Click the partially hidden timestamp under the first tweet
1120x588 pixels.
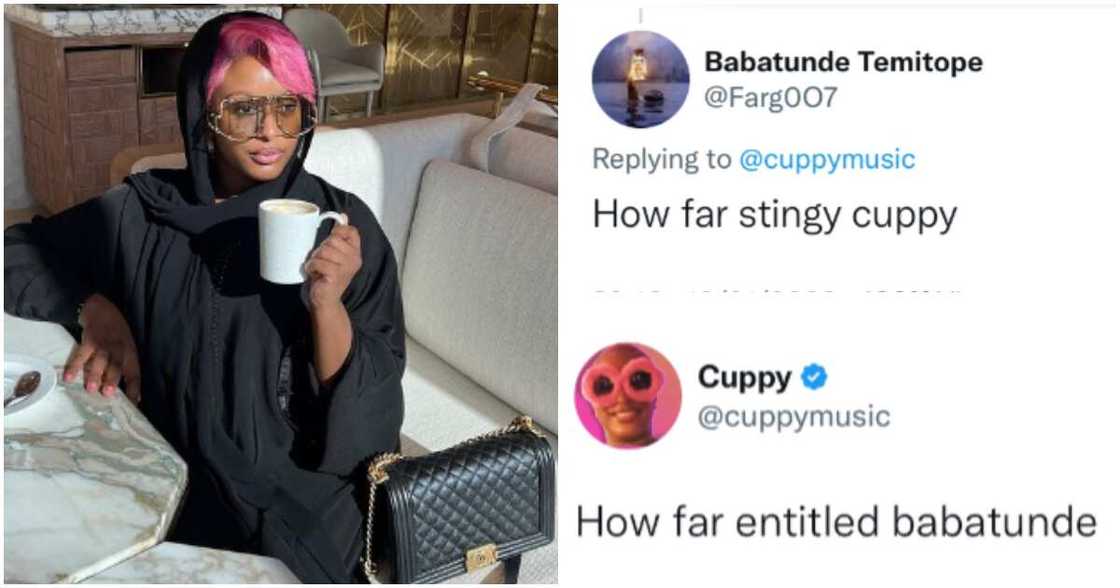click(x=775, y=291)
